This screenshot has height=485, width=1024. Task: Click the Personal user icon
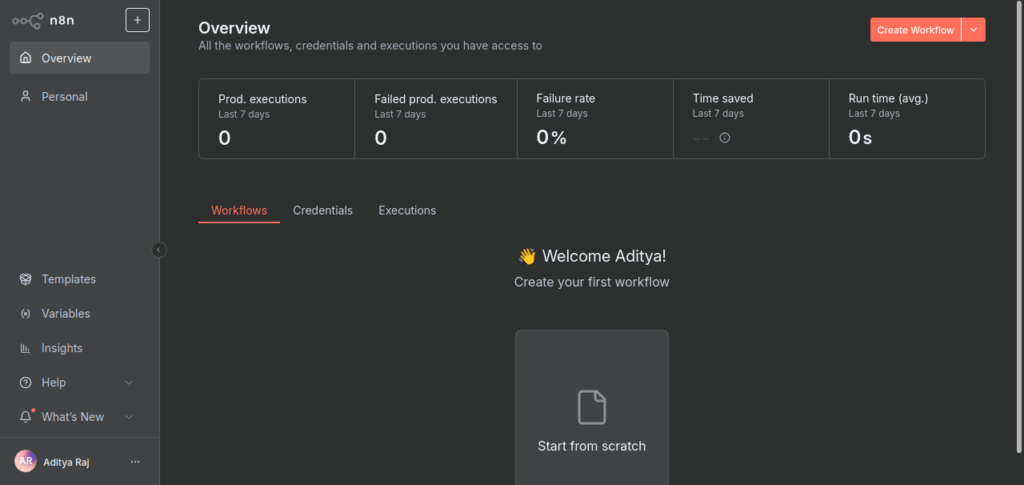(x=26, y=97)
